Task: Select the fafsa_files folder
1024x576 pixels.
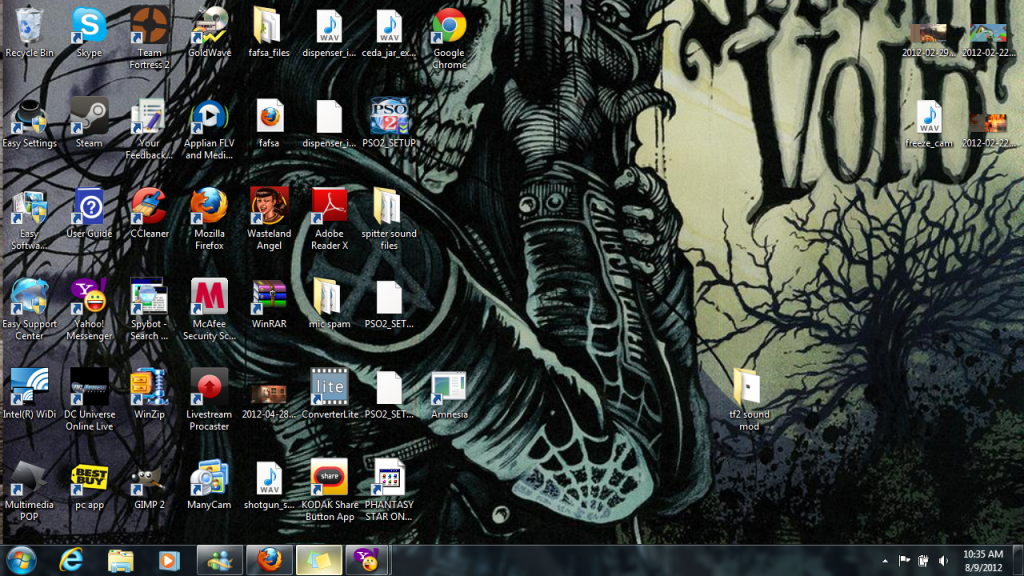Action: pyautogui.click(x=268, y=33)
